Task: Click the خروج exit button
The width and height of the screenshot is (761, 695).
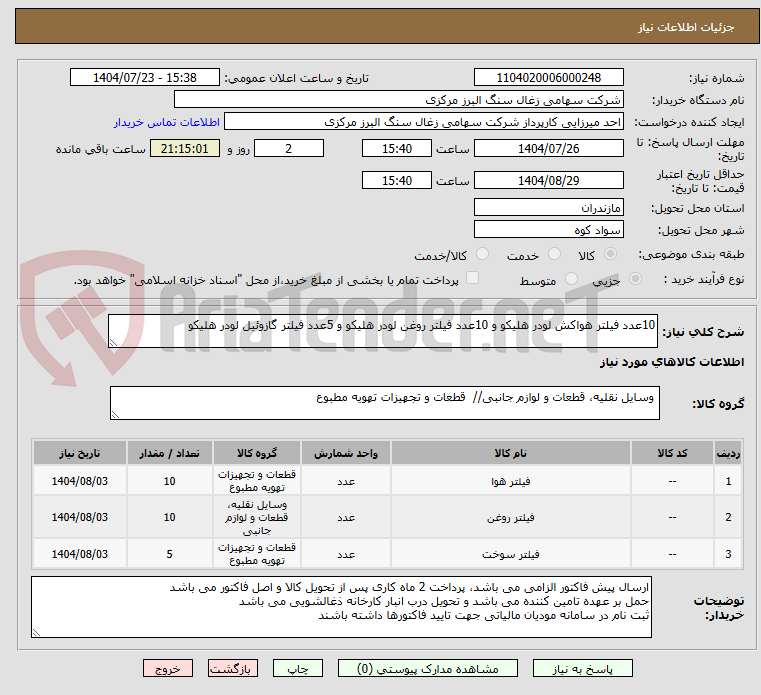Action: pyautogui.click(x=167, y=668)
